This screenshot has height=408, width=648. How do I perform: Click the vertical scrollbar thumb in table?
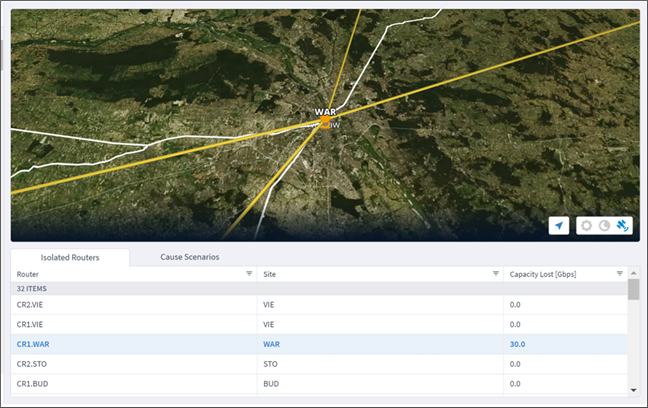tap(634, 289)
